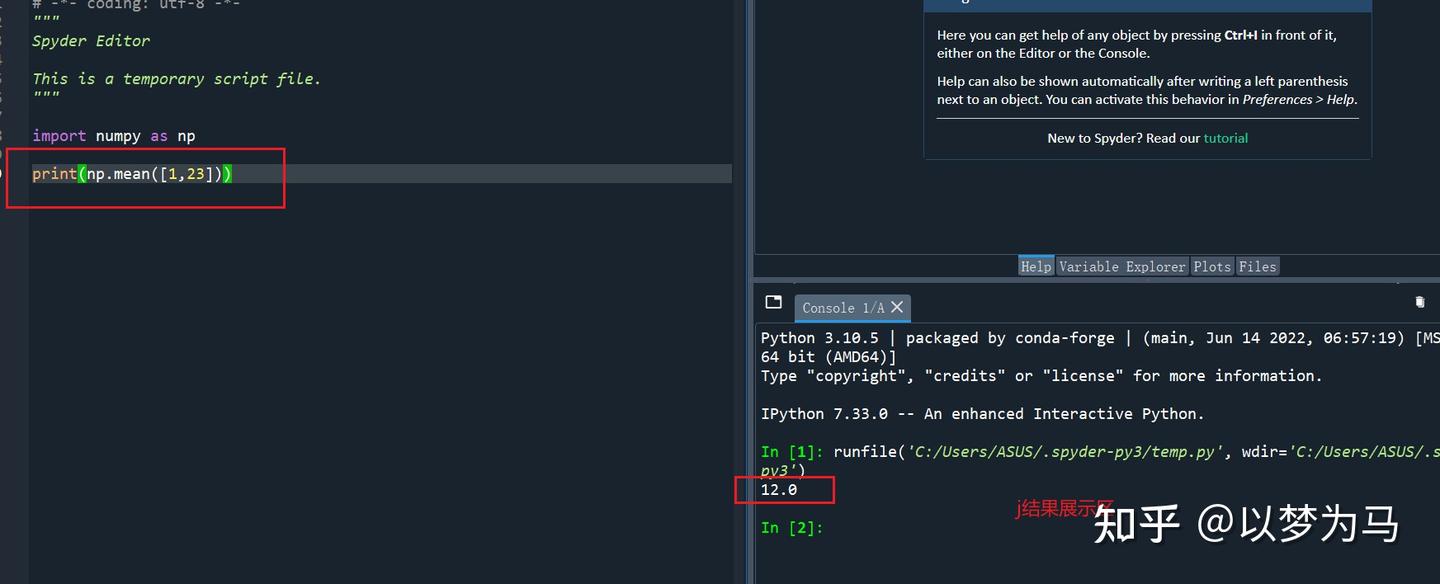Switch to the Help pane tab

tap(1036, 266)
